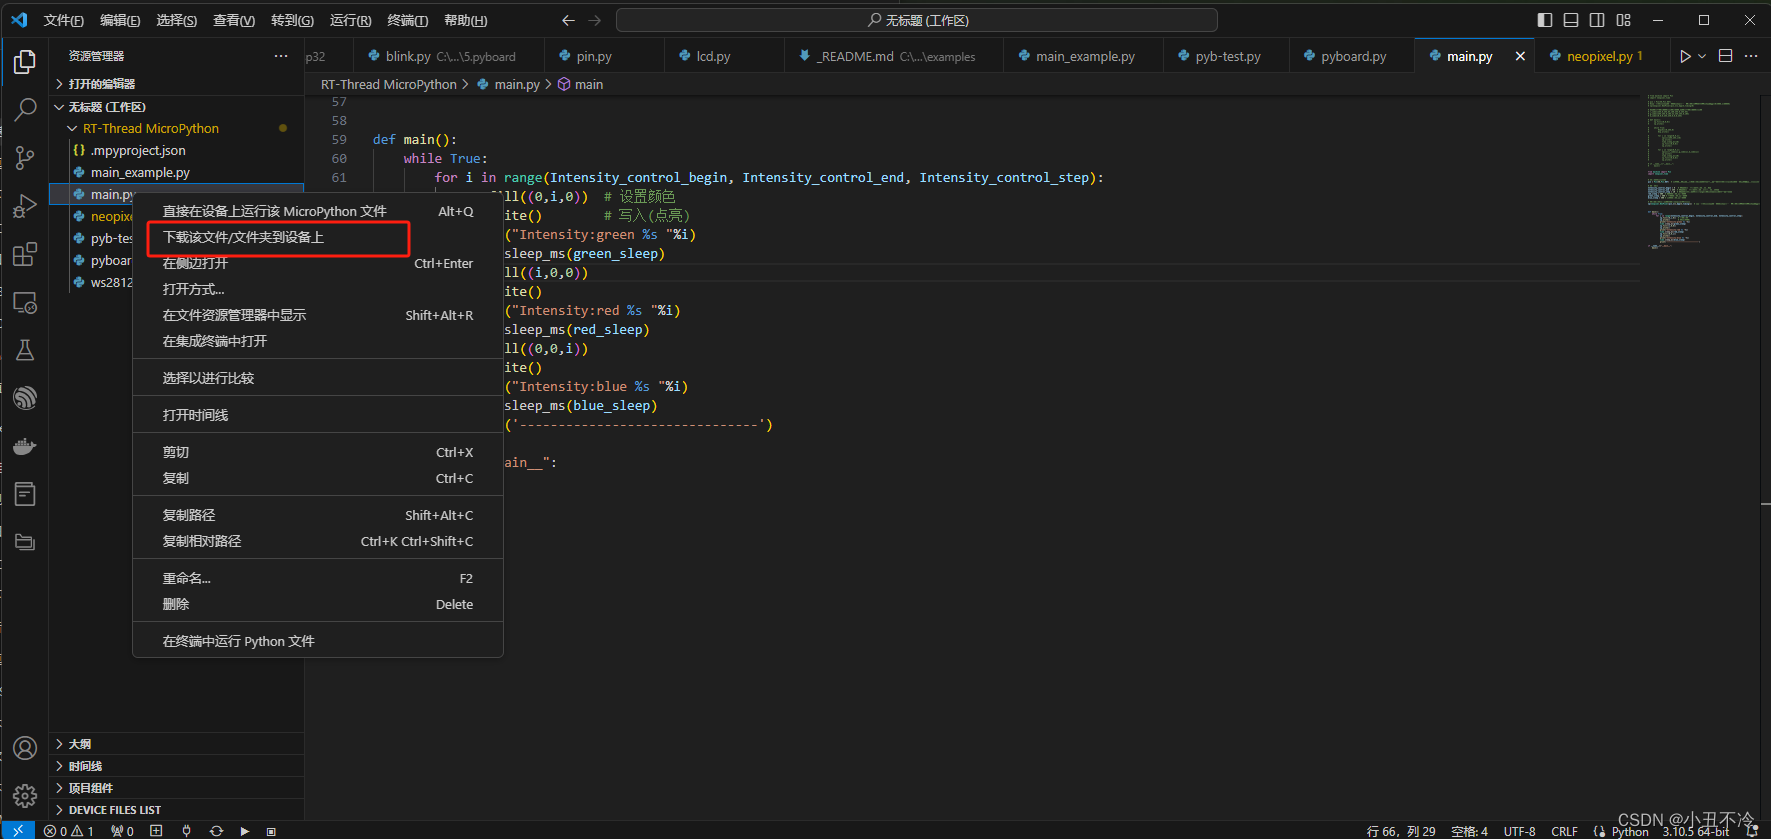Open the 终端(T) menu
Viewport: 1771px width, 839px height.
407,20
